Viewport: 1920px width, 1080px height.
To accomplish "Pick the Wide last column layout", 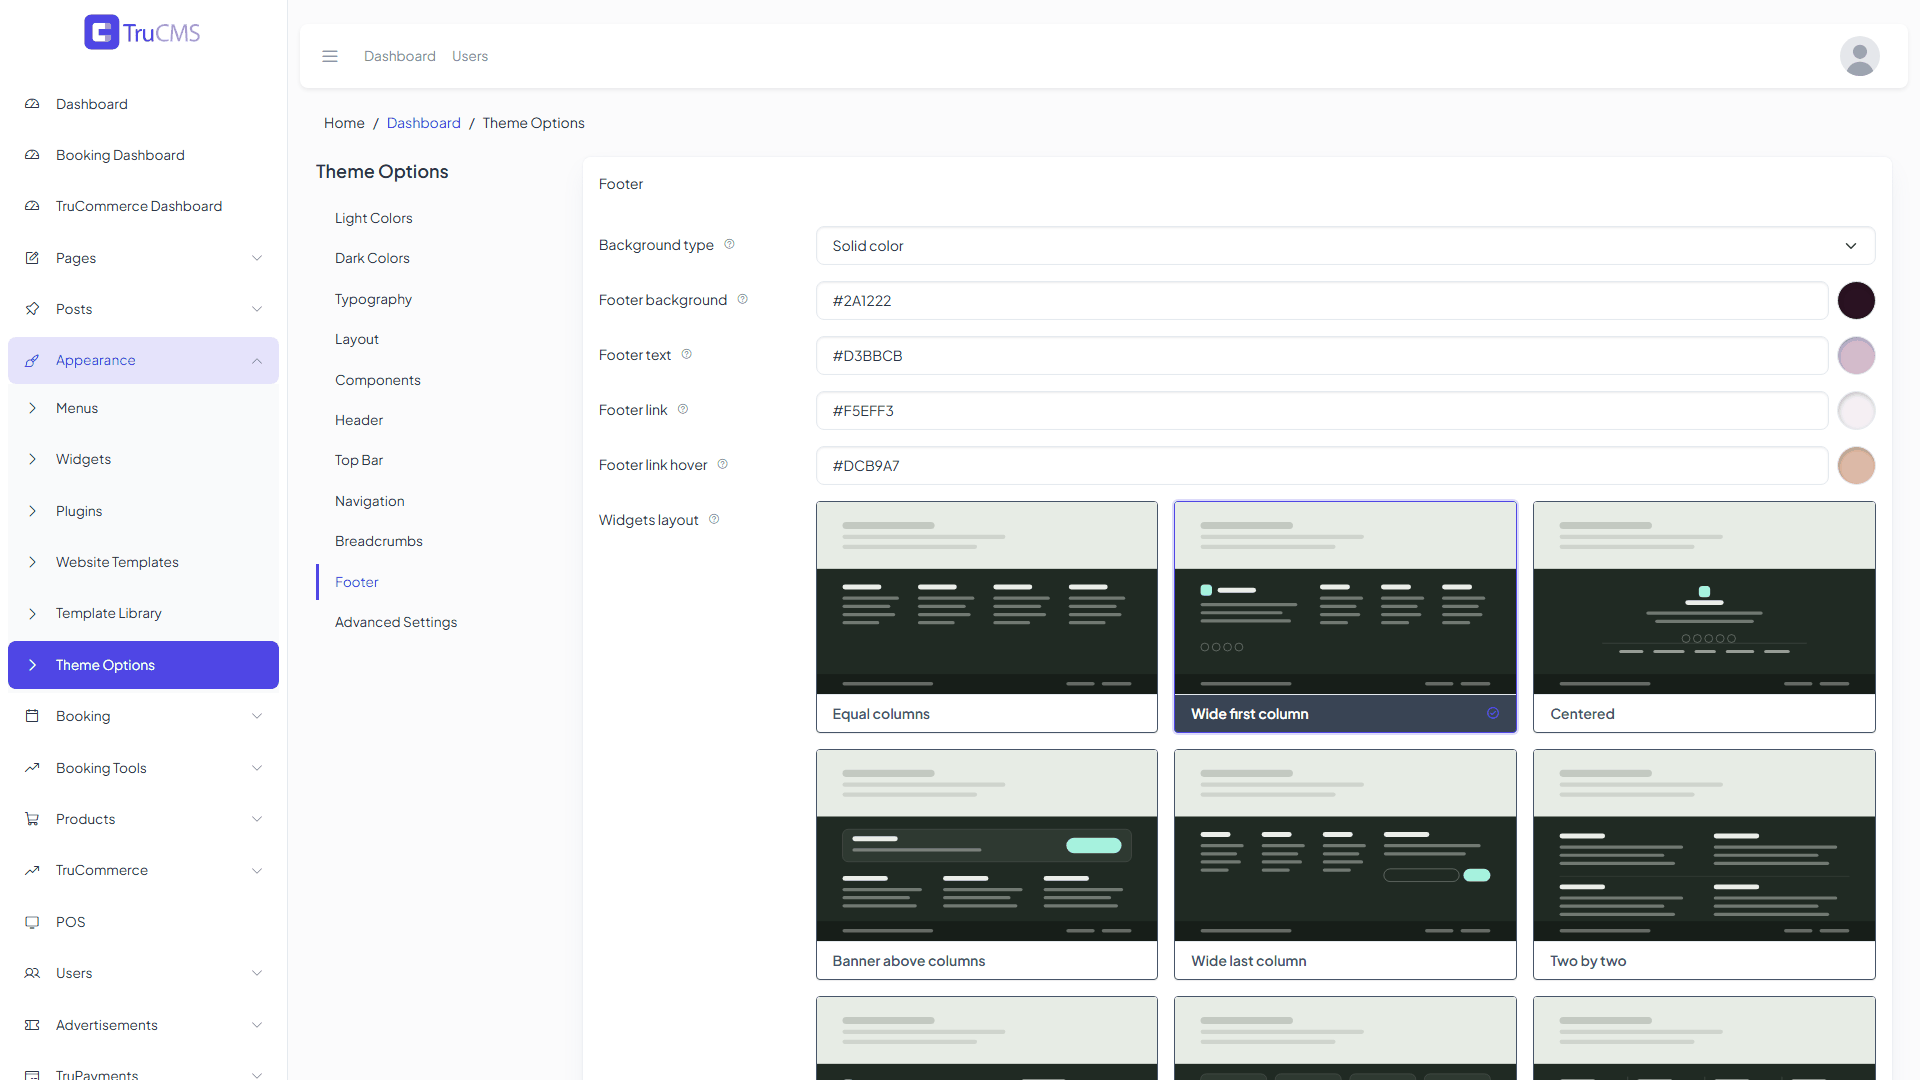I will pos(1345,864).
